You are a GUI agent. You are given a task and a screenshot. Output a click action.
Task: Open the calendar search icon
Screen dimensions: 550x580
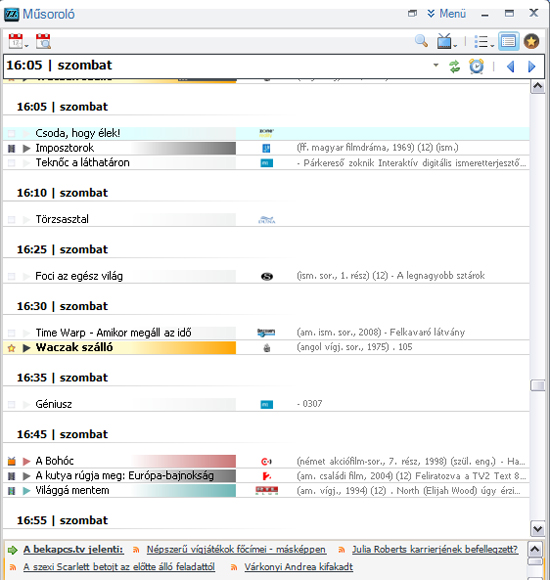coord(43,41)
